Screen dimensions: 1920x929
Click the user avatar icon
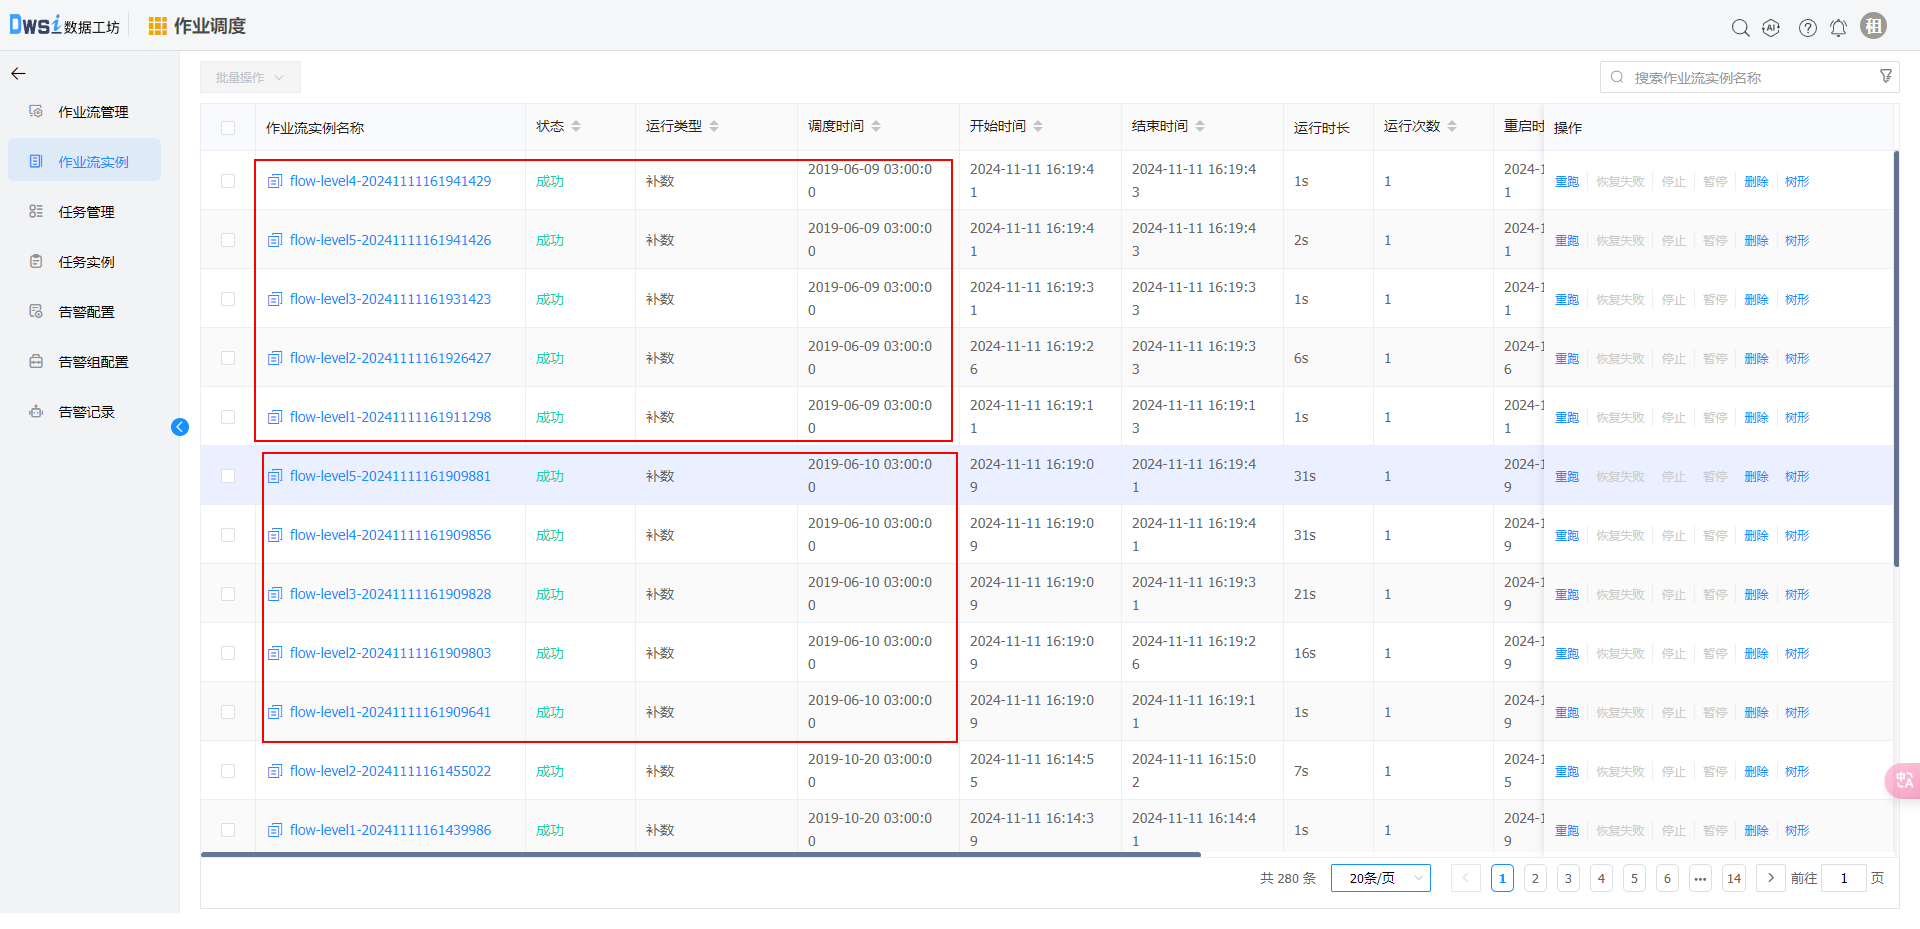(x=1873, y=26)
